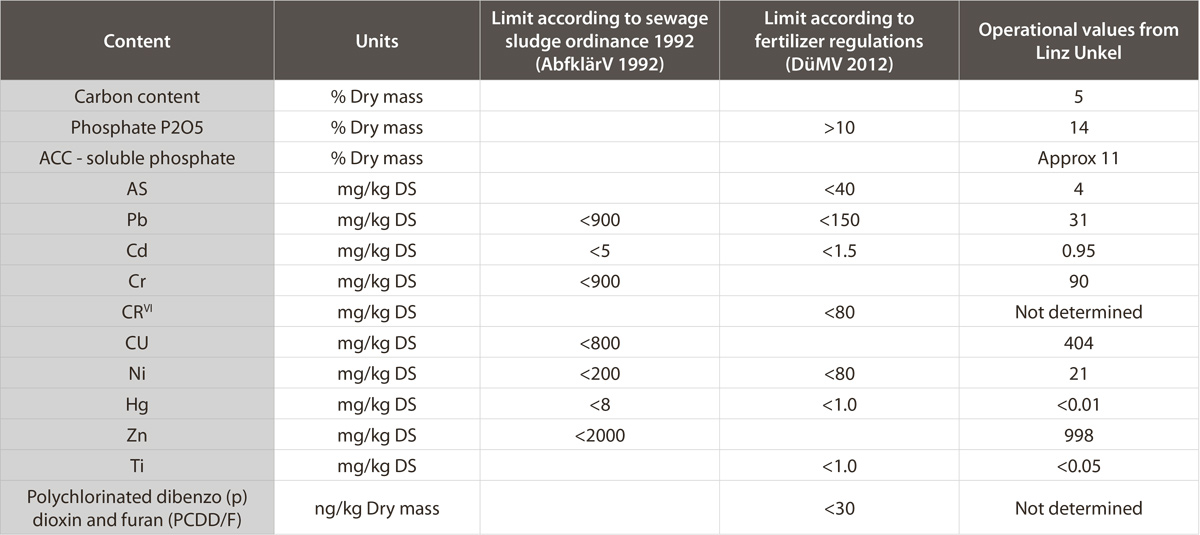This screenshot has height=535, width=1200.
Task: Select the CR VI row label
Action: pos(136,312)
